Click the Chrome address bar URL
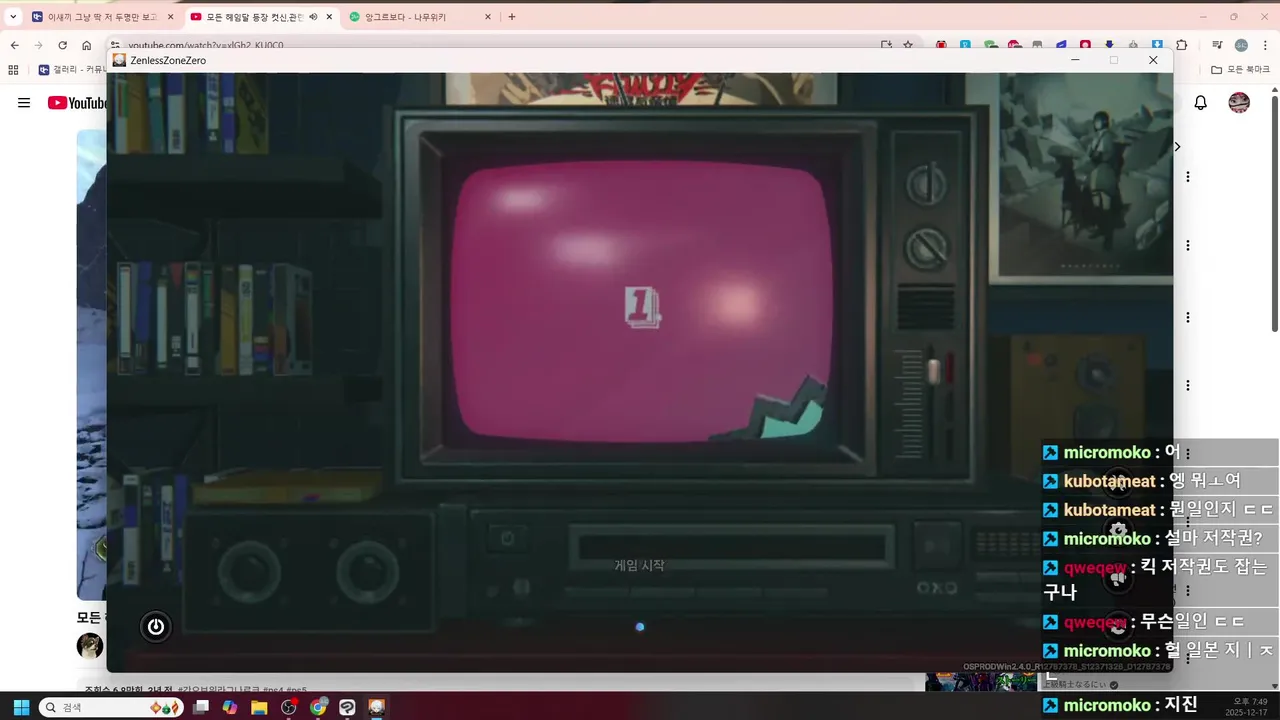Image resolution: width=1280 pixels, height=720 pixels. click(207, 45)
